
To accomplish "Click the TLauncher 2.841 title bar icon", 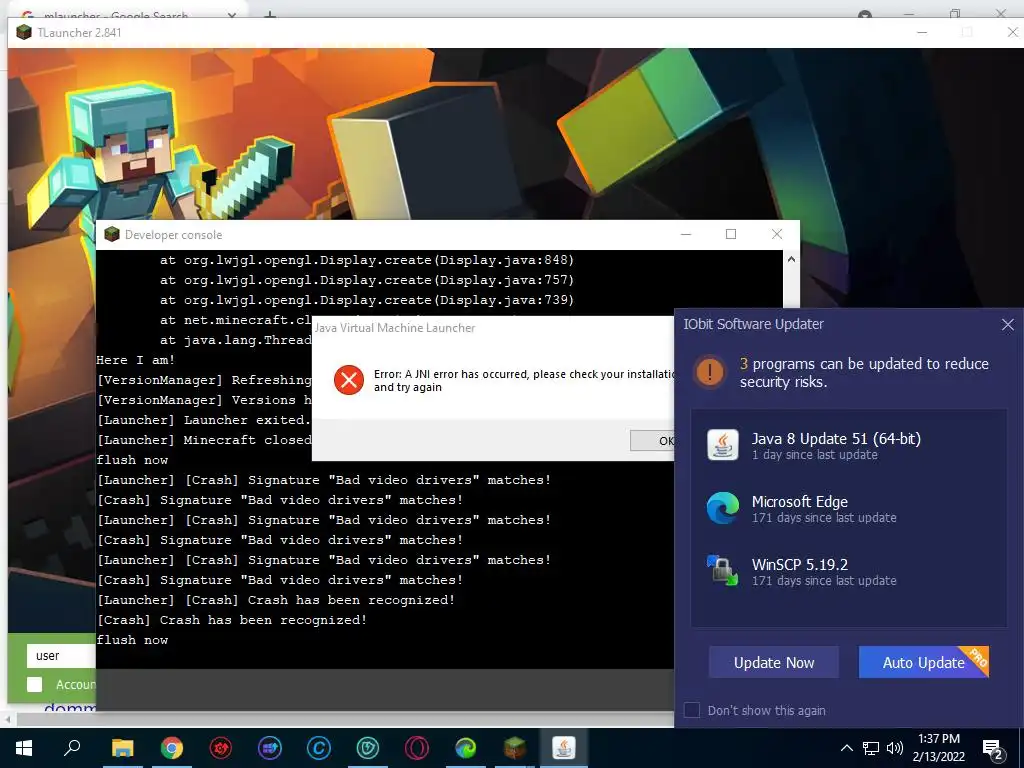I will [24, 32].
